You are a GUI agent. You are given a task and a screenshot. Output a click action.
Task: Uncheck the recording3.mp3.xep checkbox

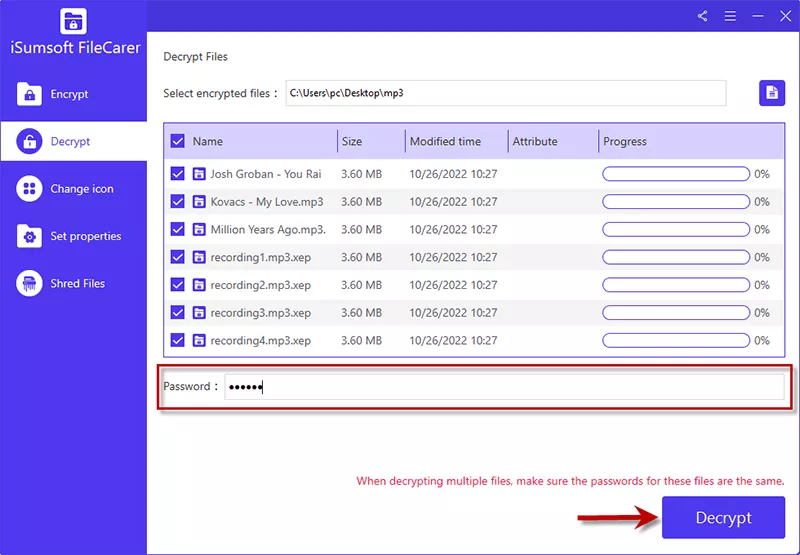coord(177,312)
